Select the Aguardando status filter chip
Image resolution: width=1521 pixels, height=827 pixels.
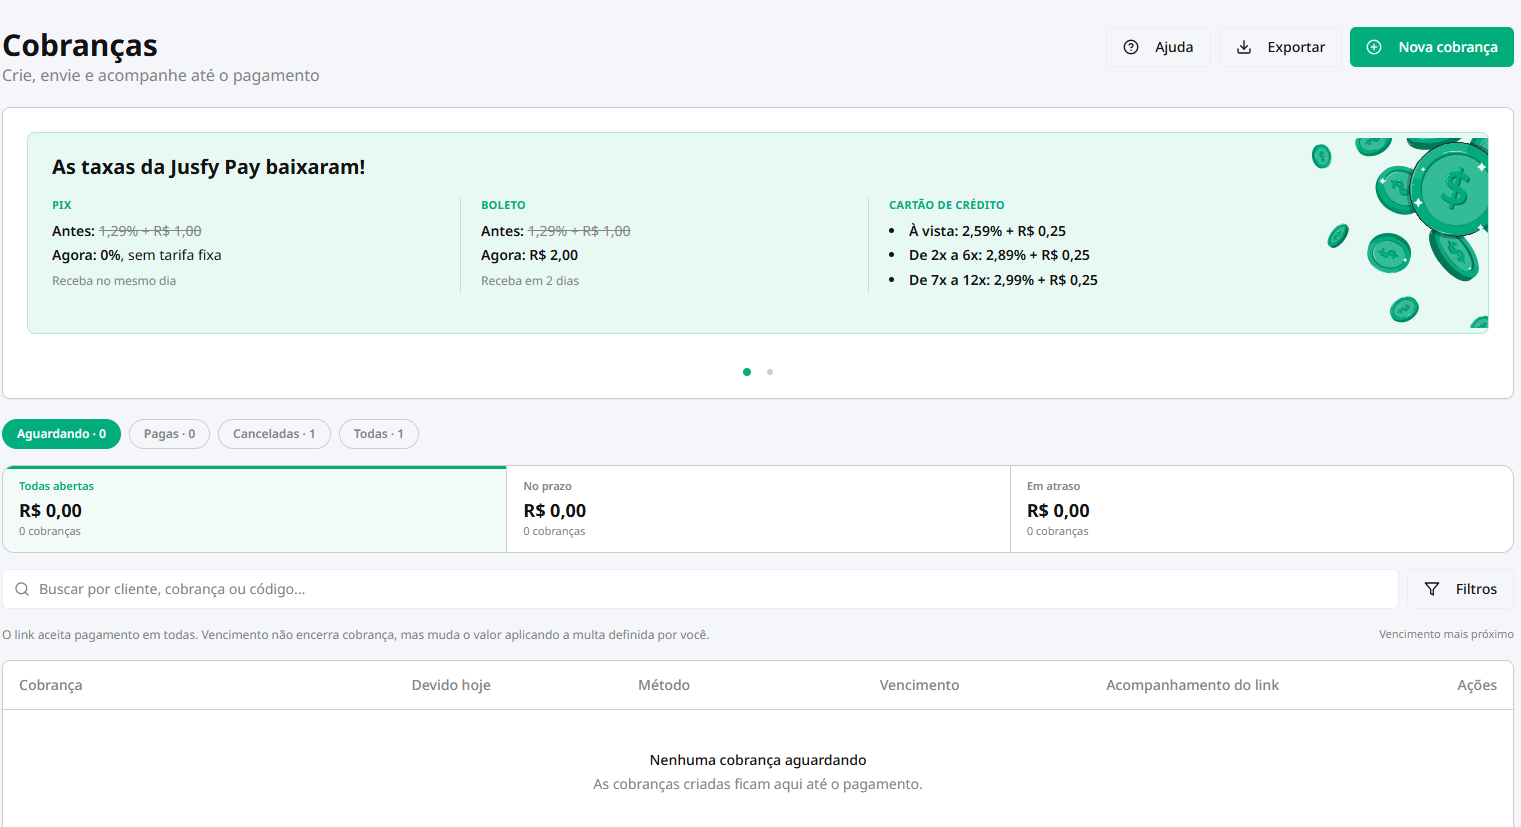pos(61,434)
